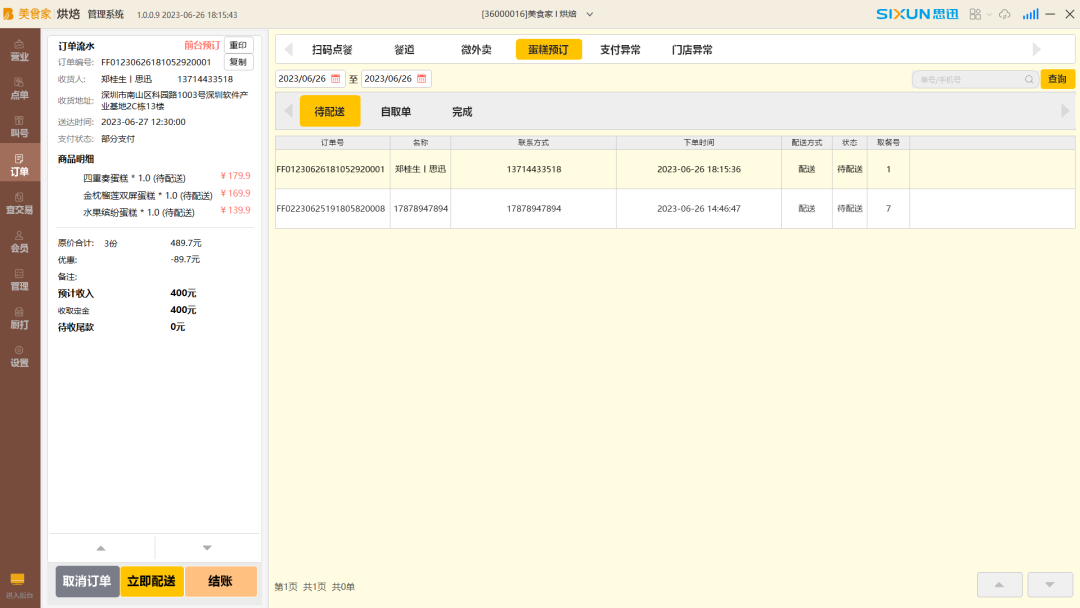Click the 立即配送 button

pyautogui.click(x=152, y=581)
